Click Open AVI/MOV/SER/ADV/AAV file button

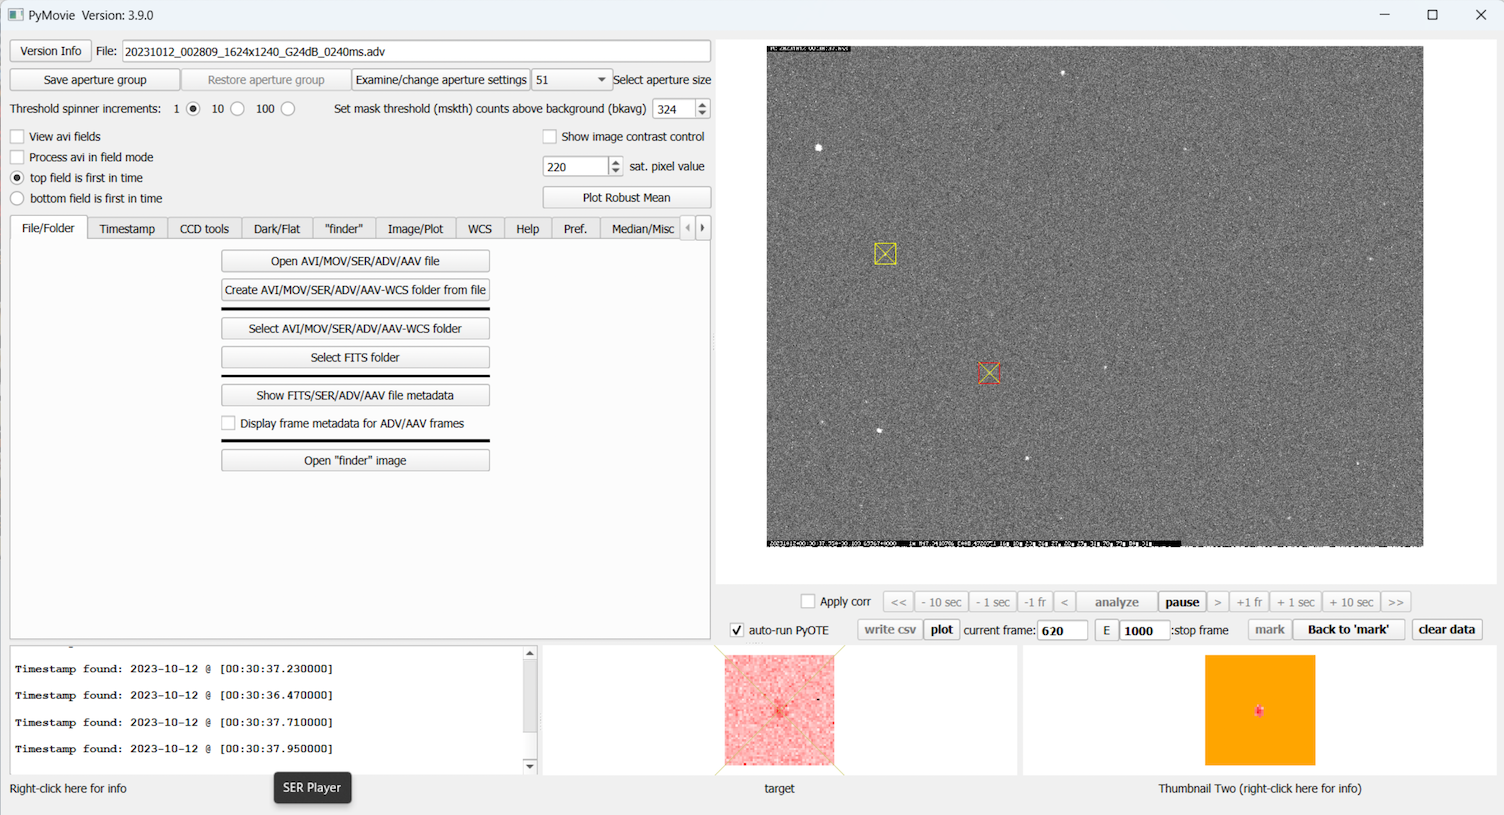(x=355, y=261)
